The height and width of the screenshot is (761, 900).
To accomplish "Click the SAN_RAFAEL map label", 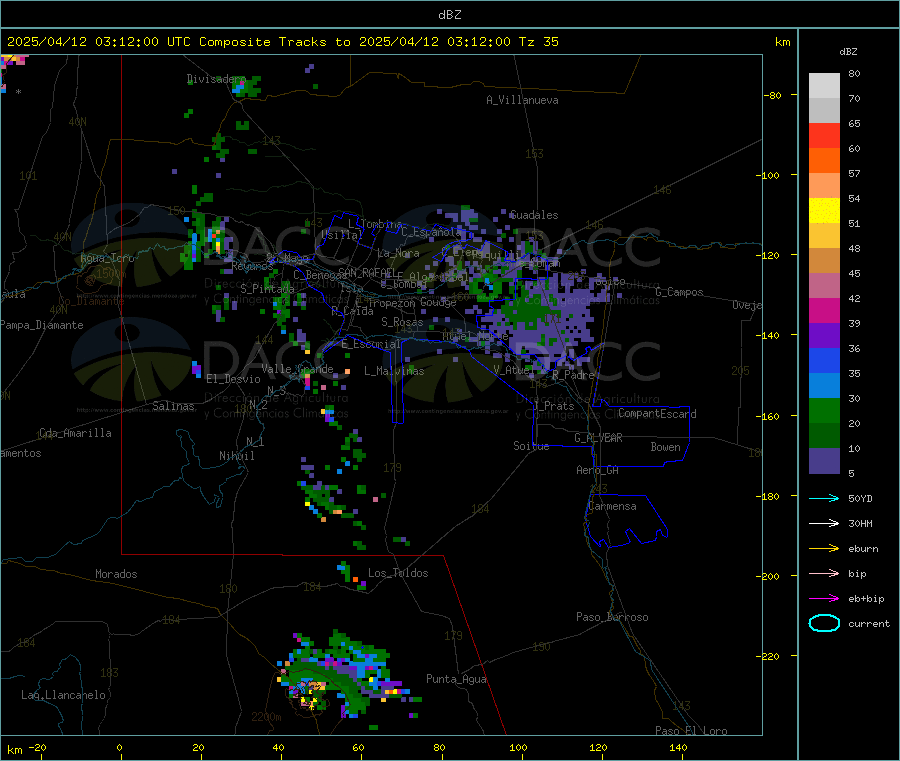I will point(367,272).
